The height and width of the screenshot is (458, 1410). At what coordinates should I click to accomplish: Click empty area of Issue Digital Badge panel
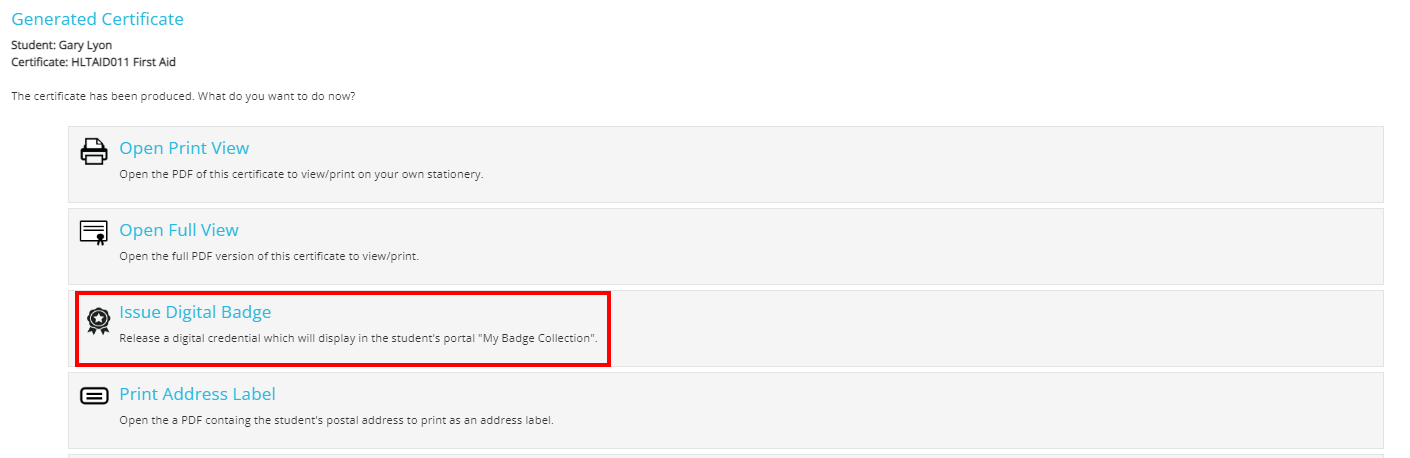click(1000, 328)
